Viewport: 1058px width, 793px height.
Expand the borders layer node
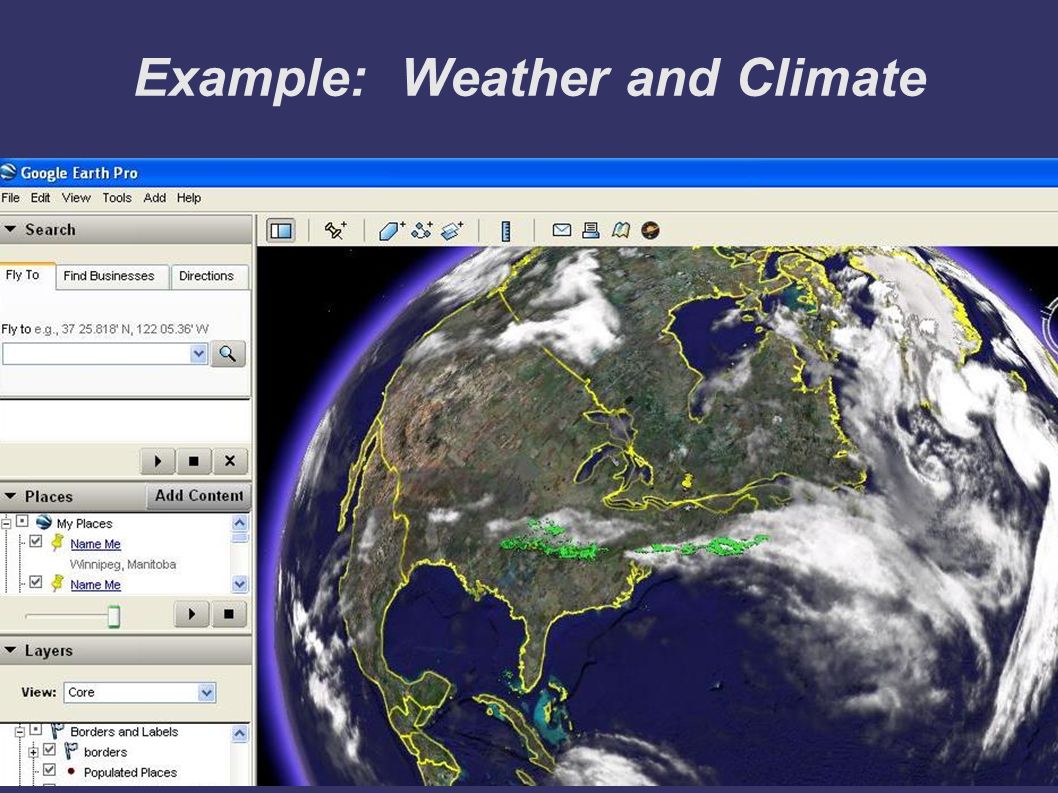coord(33,752)
